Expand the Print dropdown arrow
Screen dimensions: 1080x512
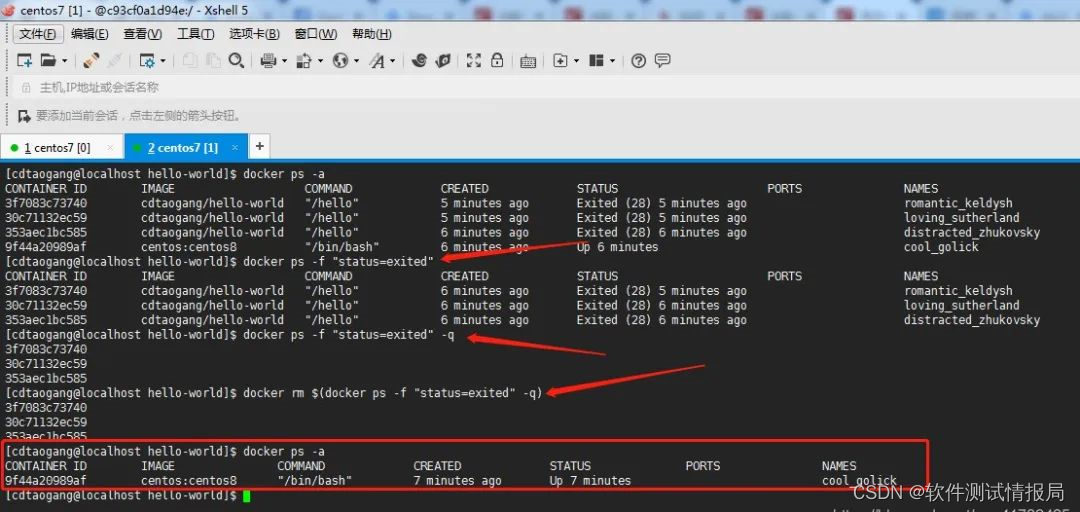[284, 61]
